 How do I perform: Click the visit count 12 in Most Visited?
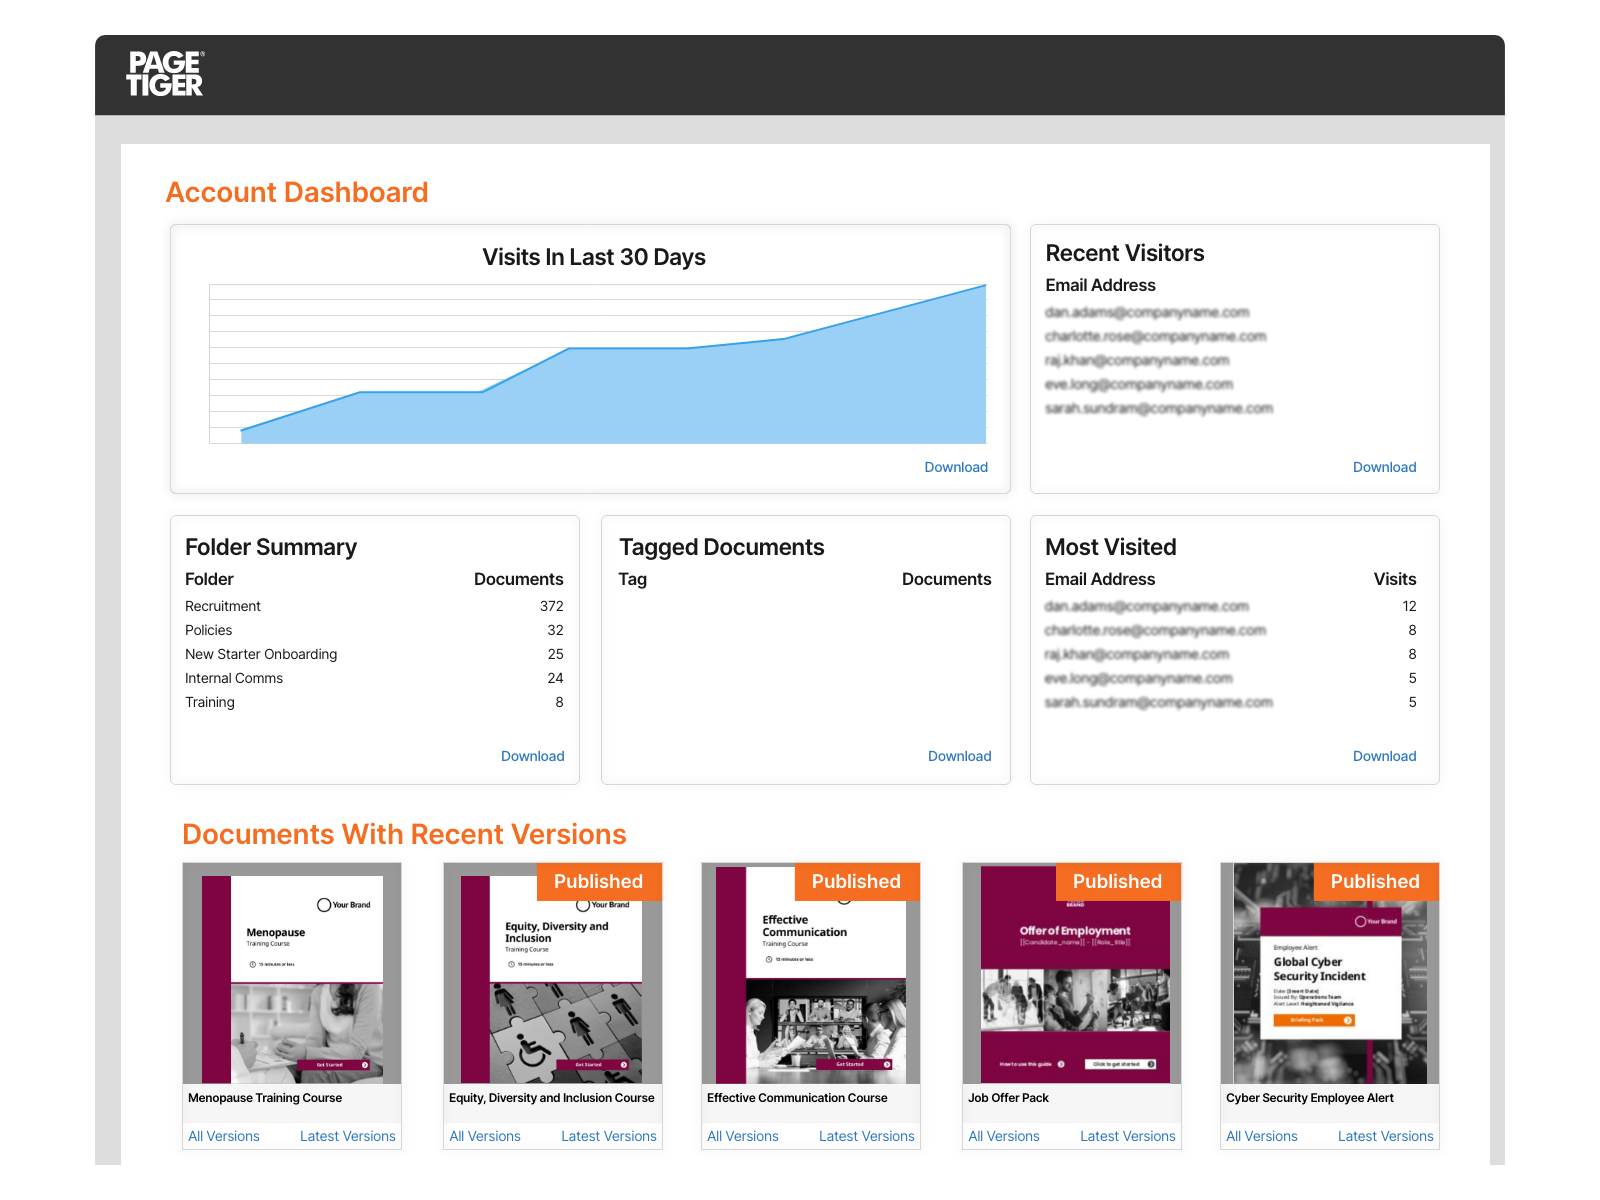[x=1409, y=606]
